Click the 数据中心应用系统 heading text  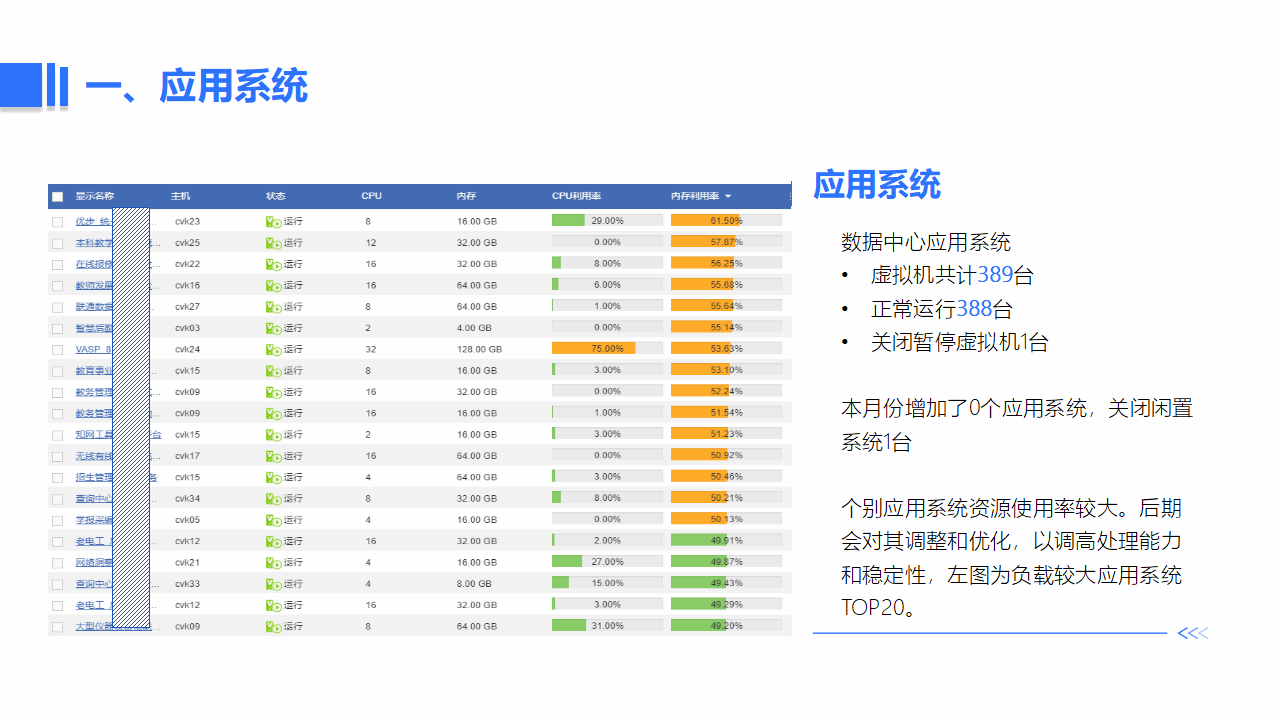point(926,242)
